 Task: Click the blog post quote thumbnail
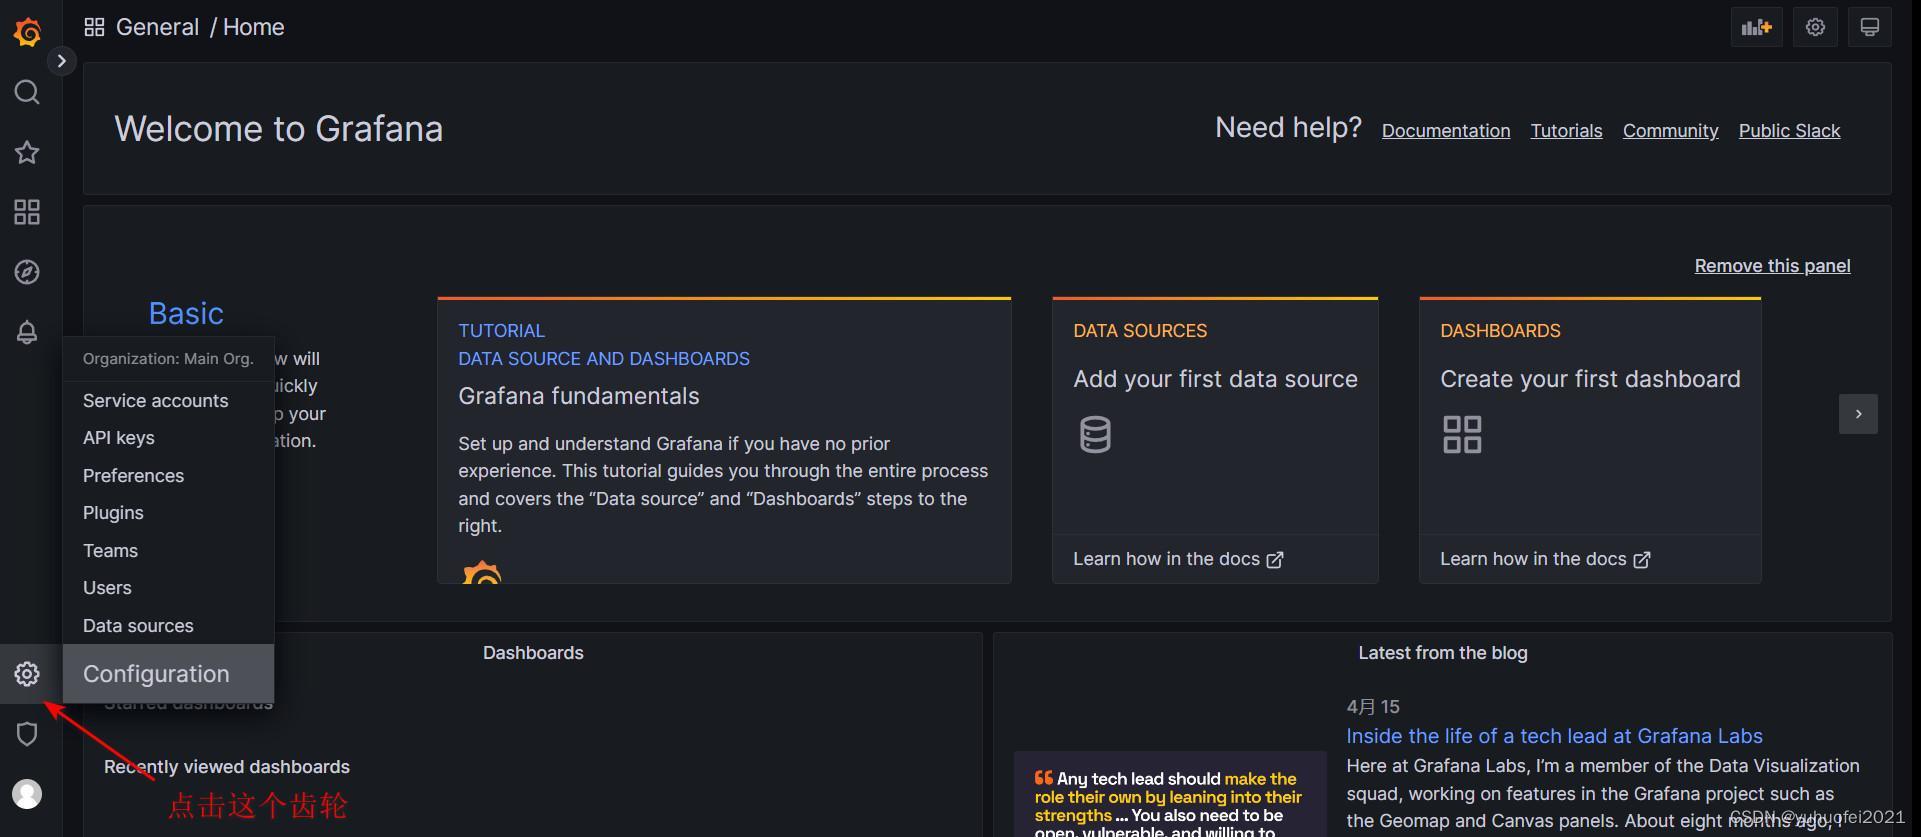[1170, 794]
